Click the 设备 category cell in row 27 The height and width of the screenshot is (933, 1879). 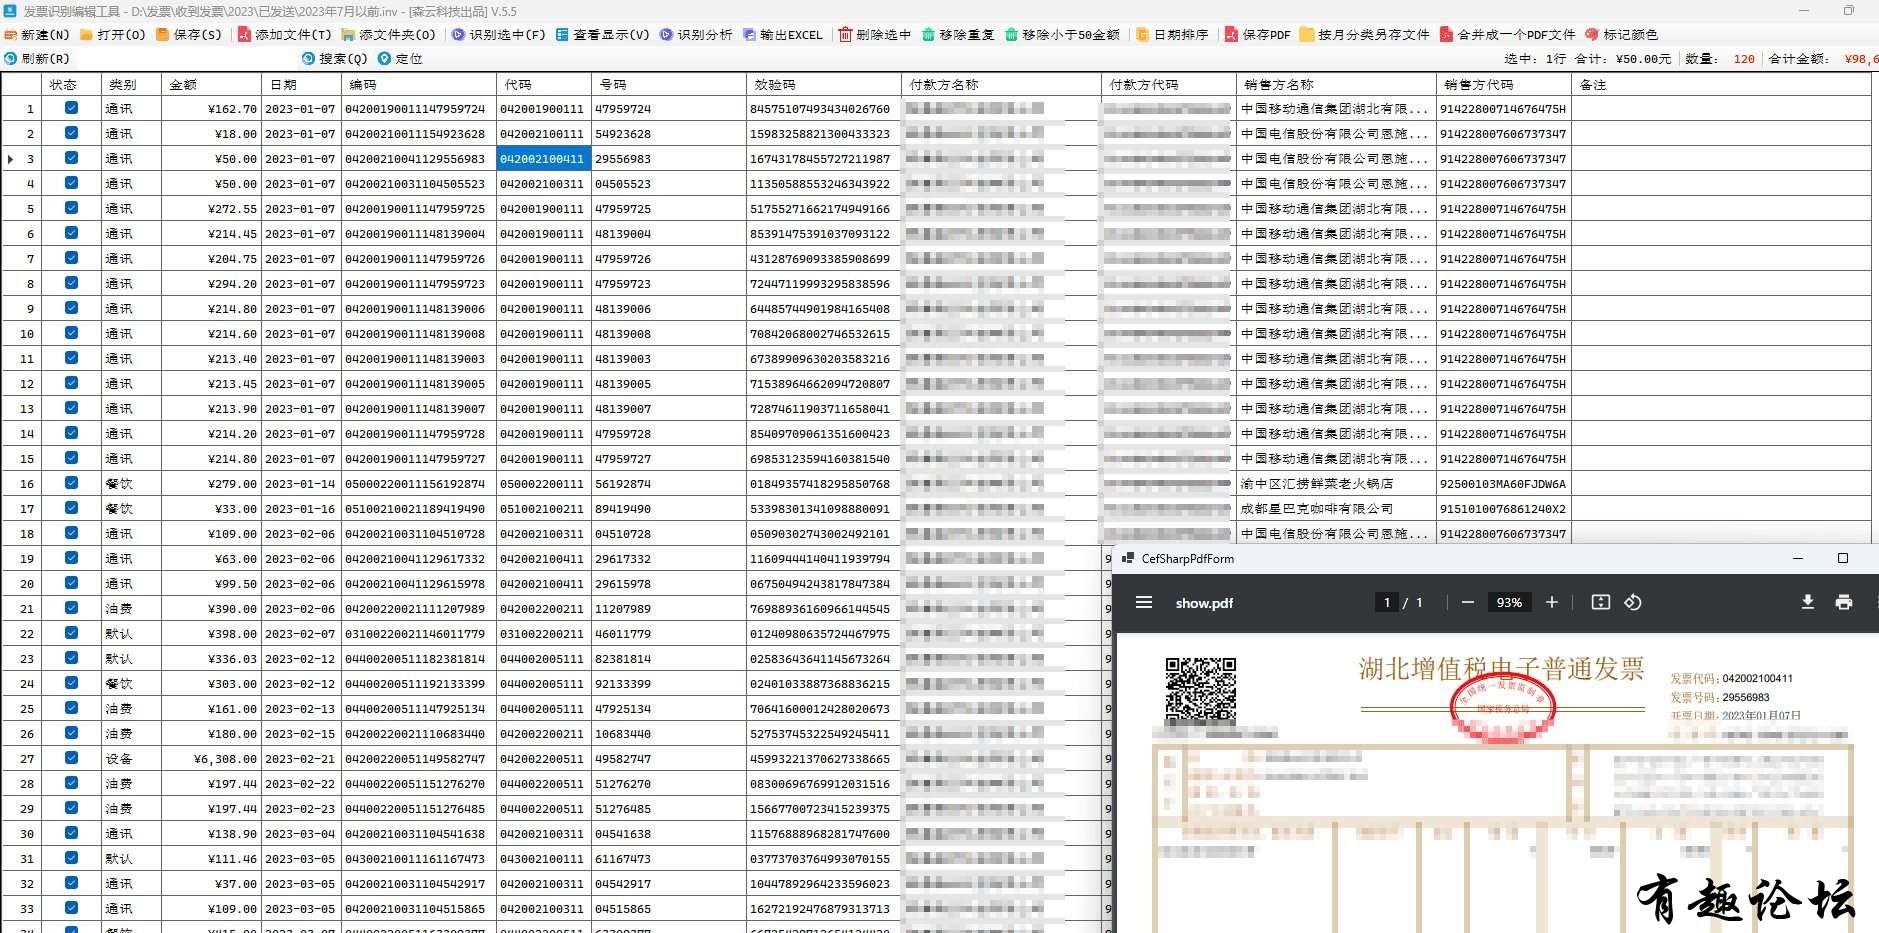click(131, 759)
